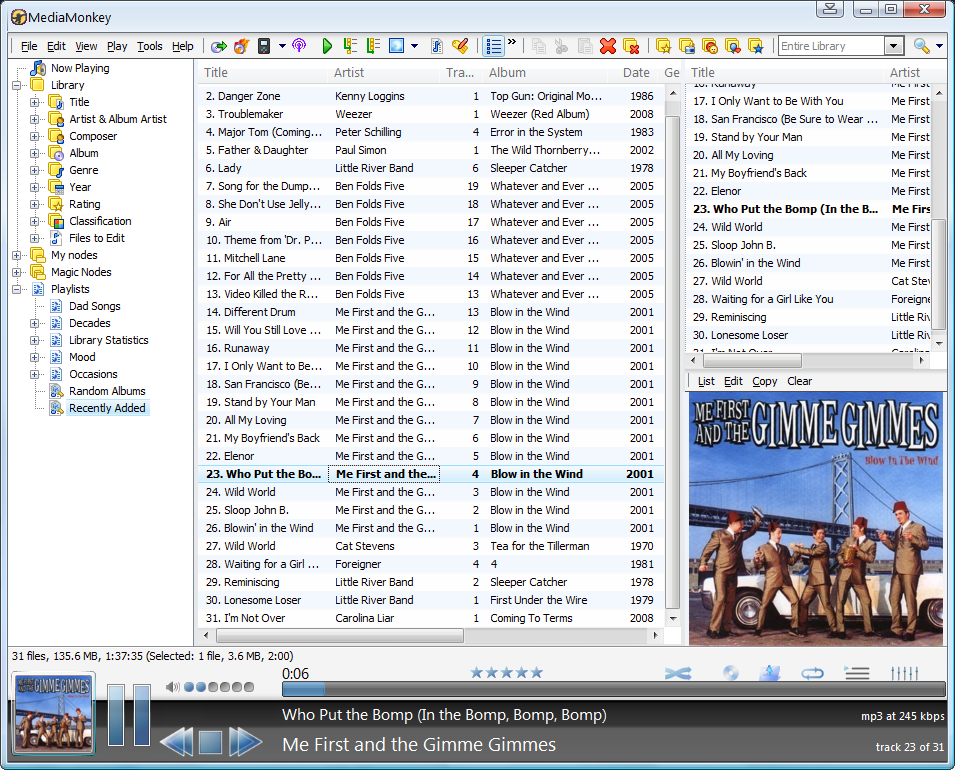Click the playback seek progress bar
Viewport: 955px width, 770px height.
click(613, 689)
